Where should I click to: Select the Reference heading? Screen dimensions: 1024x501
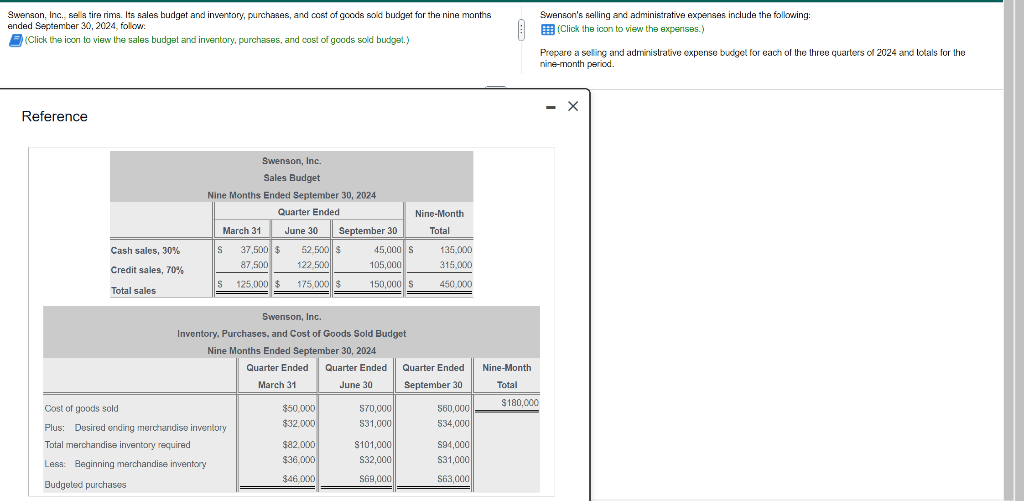55,116
